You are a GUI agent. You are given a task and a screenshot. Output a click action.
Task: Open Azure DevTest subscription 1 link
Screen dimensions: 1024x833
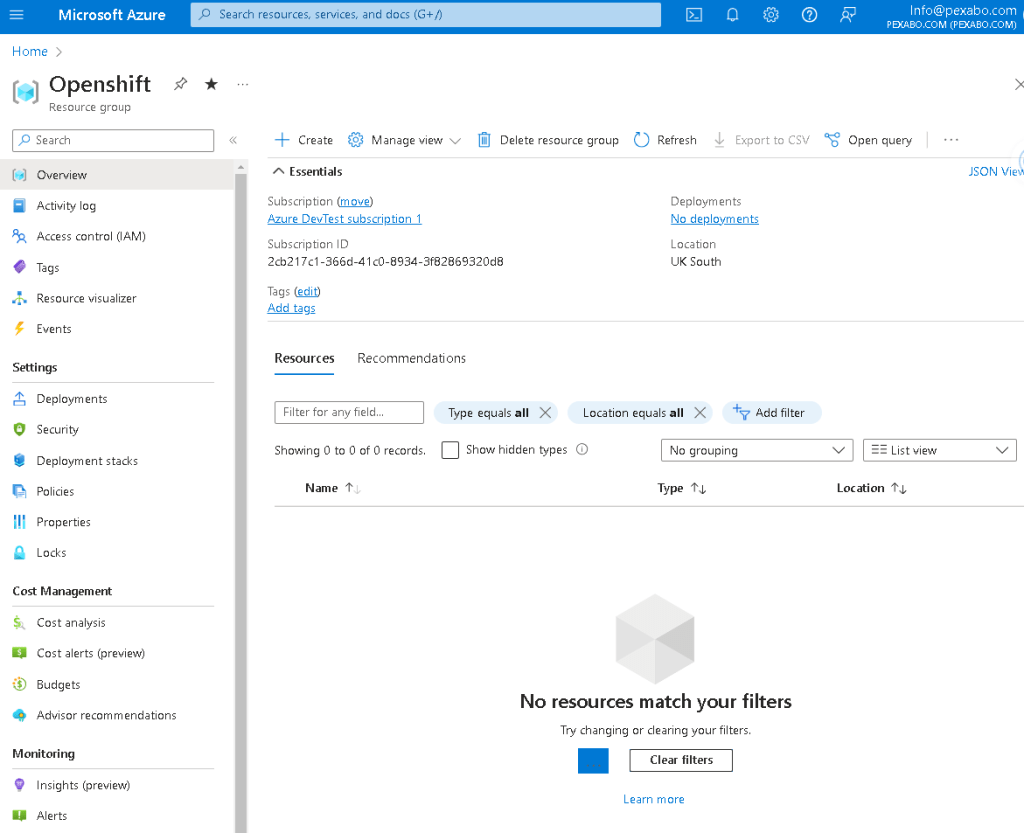[x=344, y=219]
